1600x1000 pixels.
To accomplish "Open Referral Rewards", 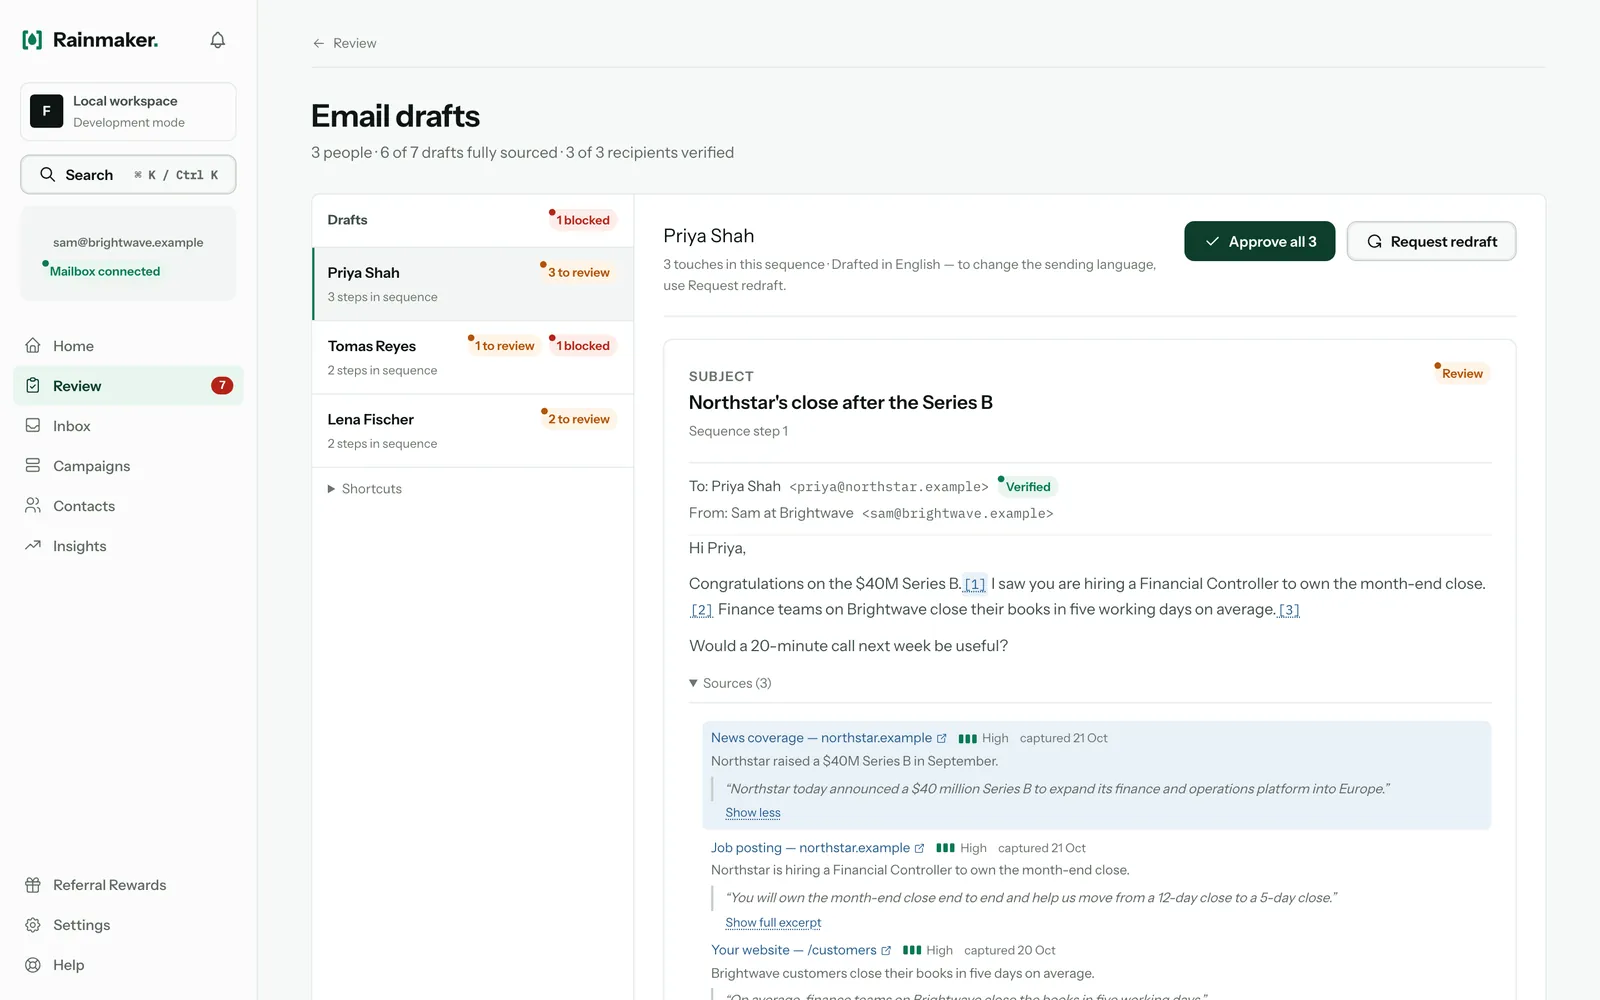I will pyautogui.click(x=128, y=885).
